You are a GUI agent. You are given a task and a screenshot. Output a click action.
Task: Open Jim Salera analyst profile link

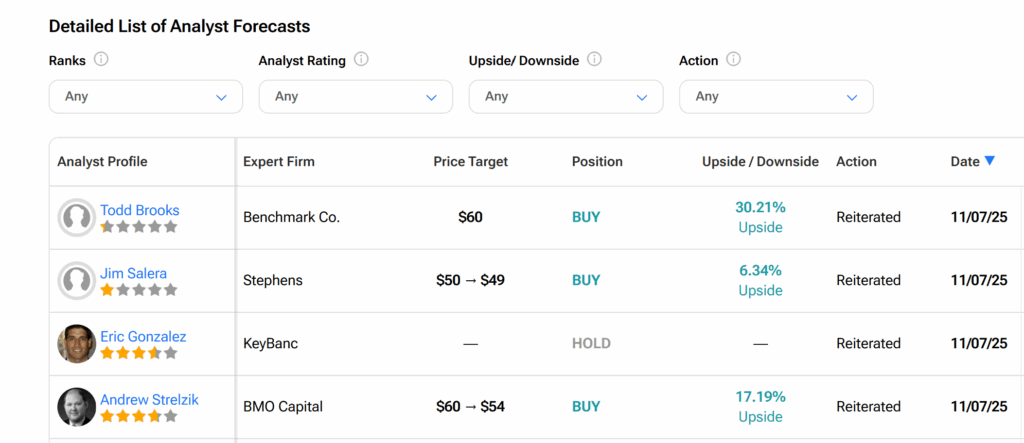[133, 273]
